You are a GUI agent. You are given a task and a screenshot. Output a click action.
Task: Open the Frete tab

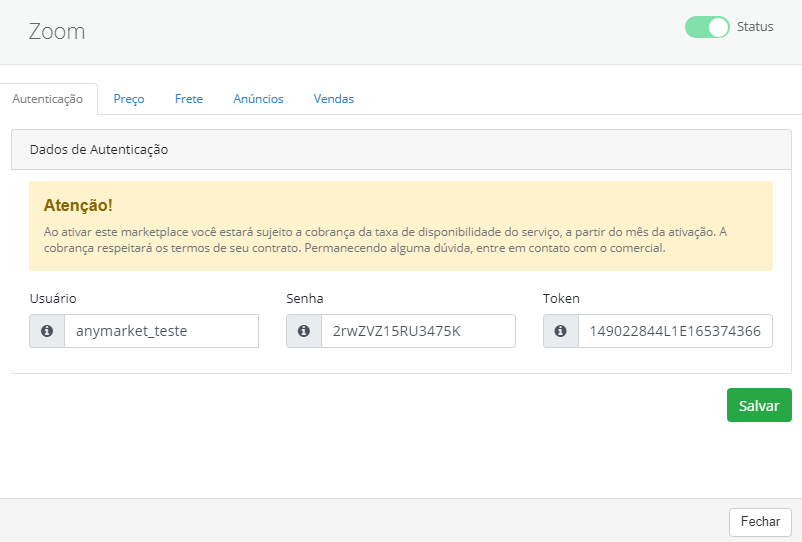tap(189, 99)
